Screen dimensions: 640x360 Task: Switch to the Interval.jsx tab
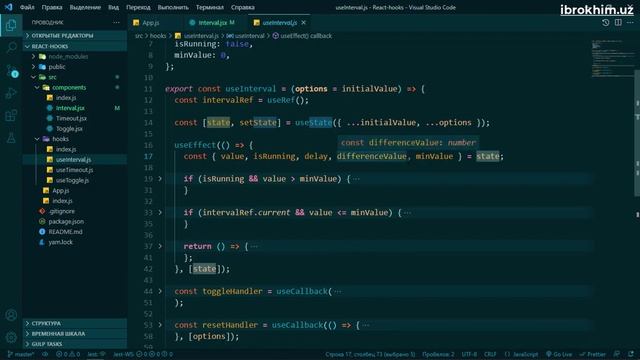point(213,23)
